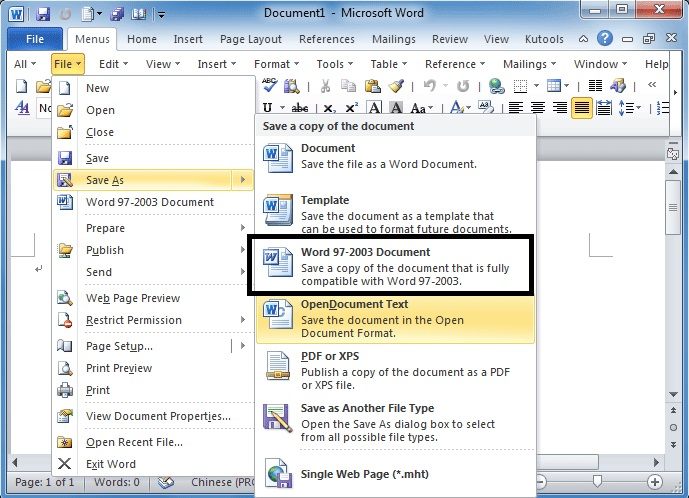Image resolution: width=689 pixels, height=498 pixels.
Task: Click the Save icon in the quick access toolbar
Action: [43, 14]
